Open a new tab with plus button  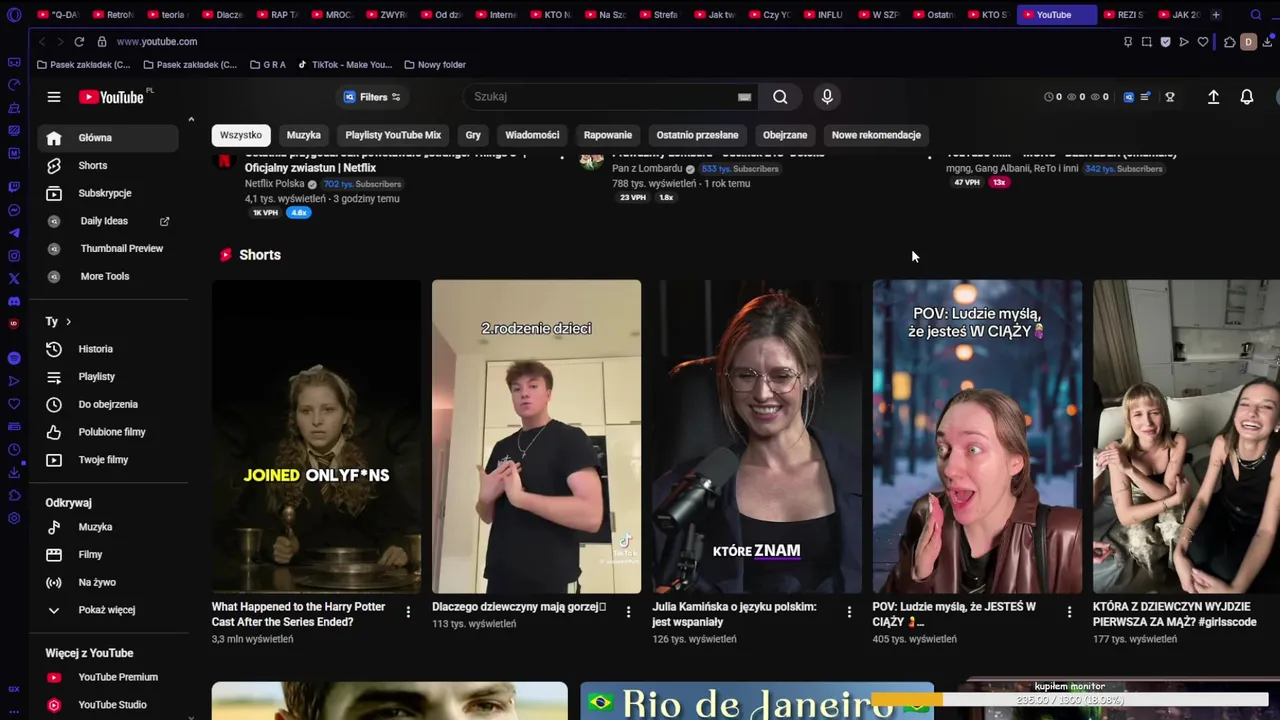click(1216, 15)
